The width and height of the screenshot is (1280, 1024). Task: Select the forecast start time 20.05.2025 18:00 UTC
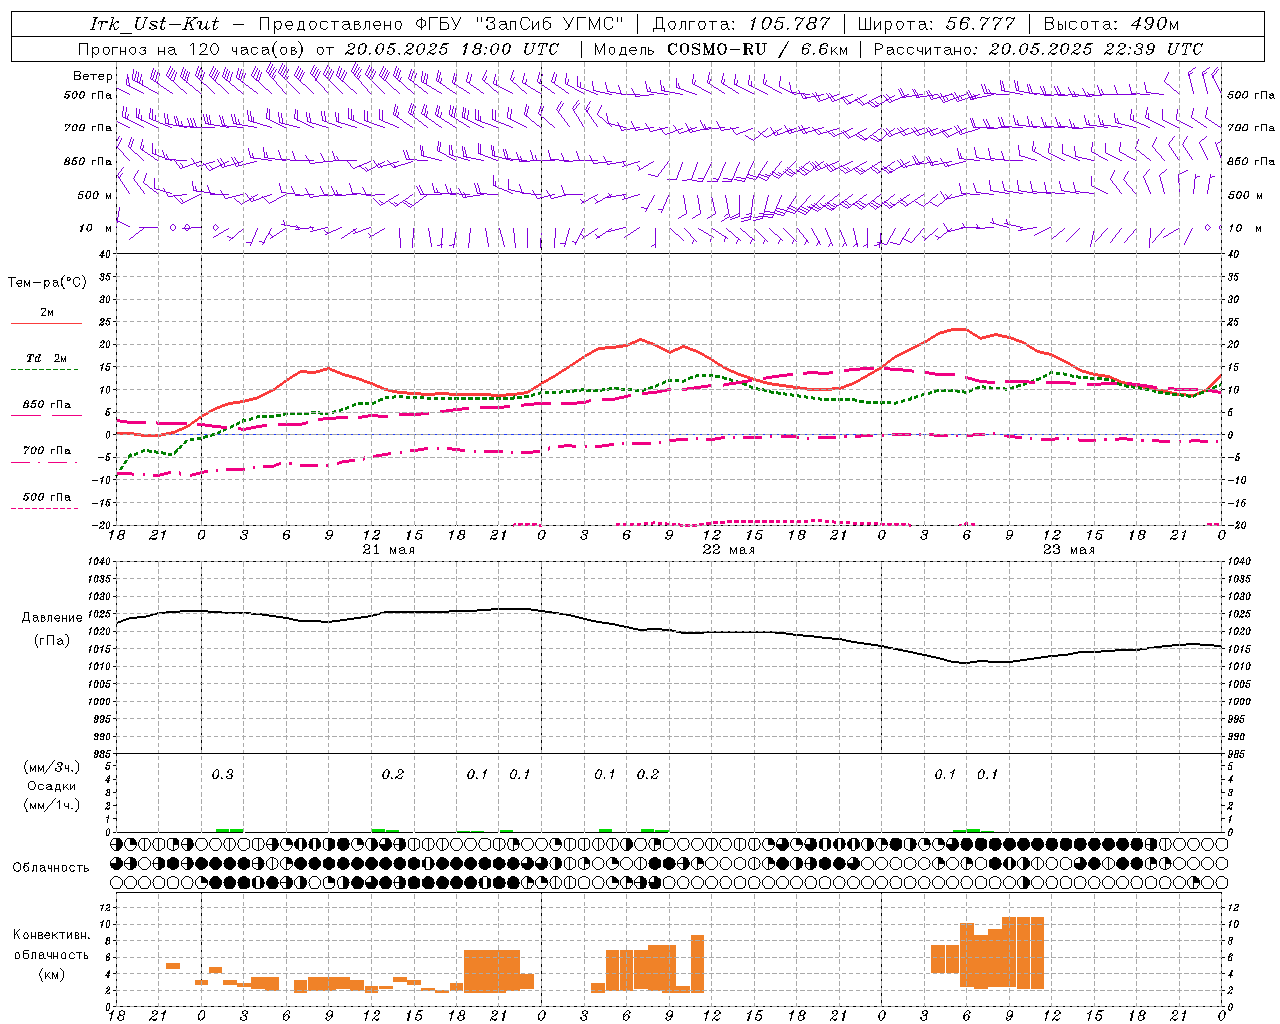452,49
